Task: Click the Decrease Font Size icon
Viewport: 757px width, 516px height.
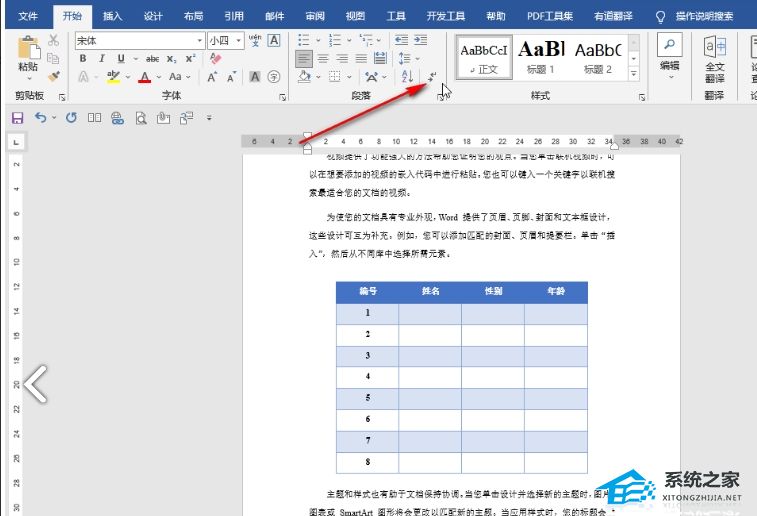Action: coord(231,77)
